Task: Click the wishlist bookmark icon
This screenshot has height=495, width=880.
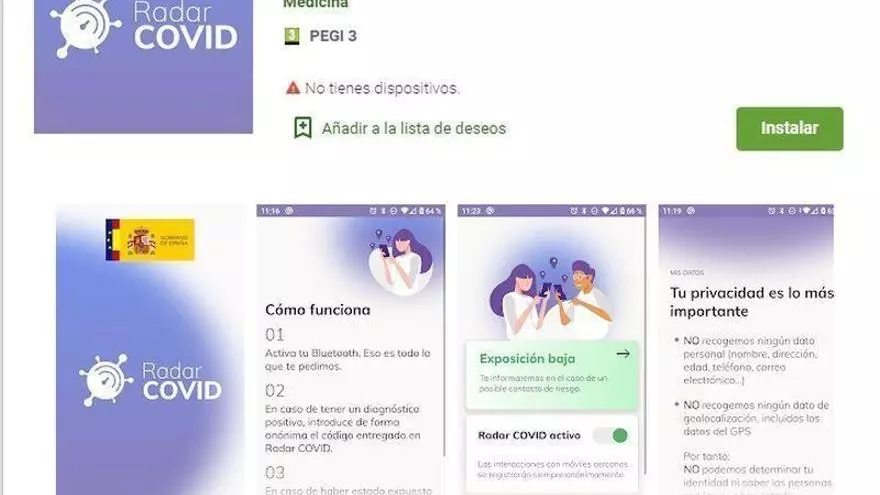Action: point(302,128)
